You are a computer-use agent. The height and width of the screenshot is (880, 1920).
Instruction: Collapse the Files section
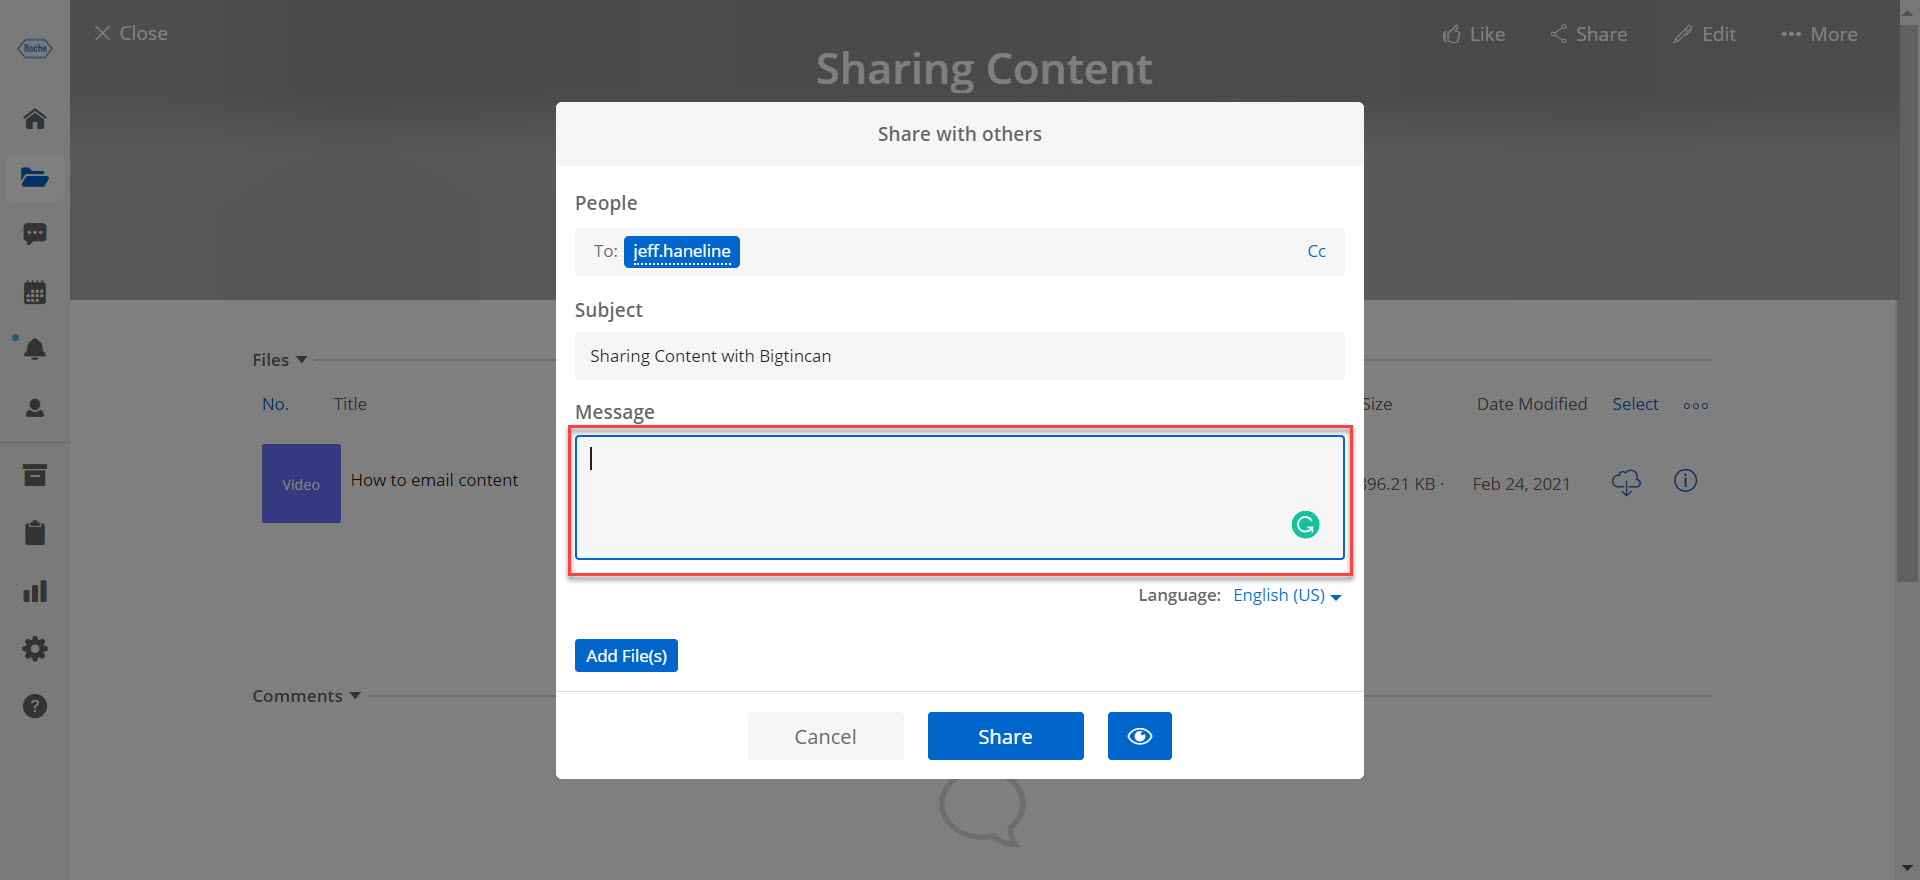(x=280, y=360)
